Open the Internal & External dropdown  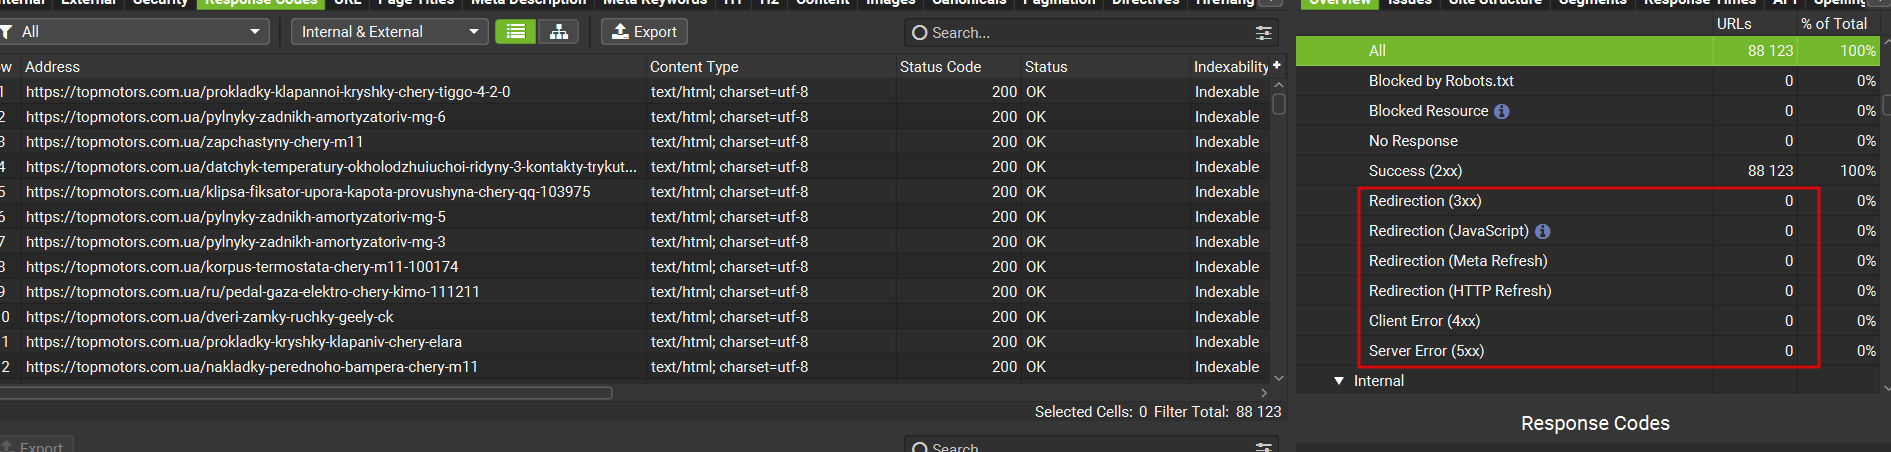[390, 32]
